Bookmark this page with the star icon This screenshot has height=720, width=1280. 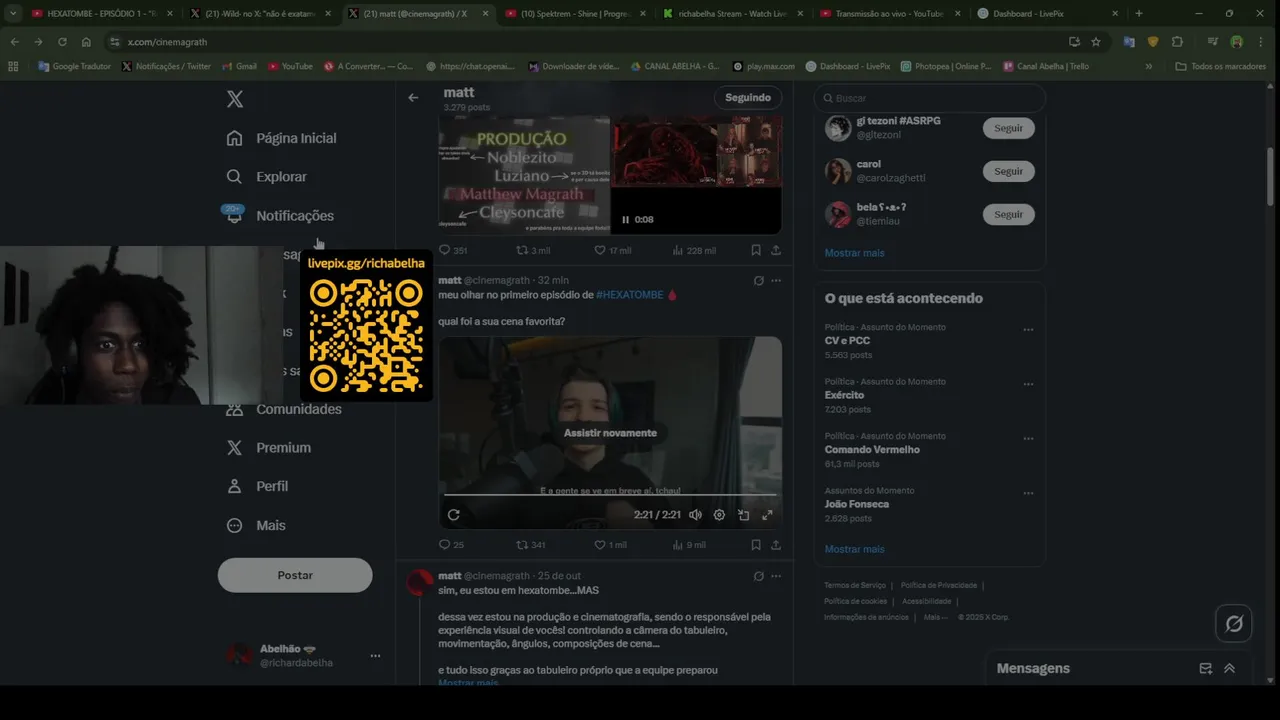1096,42
